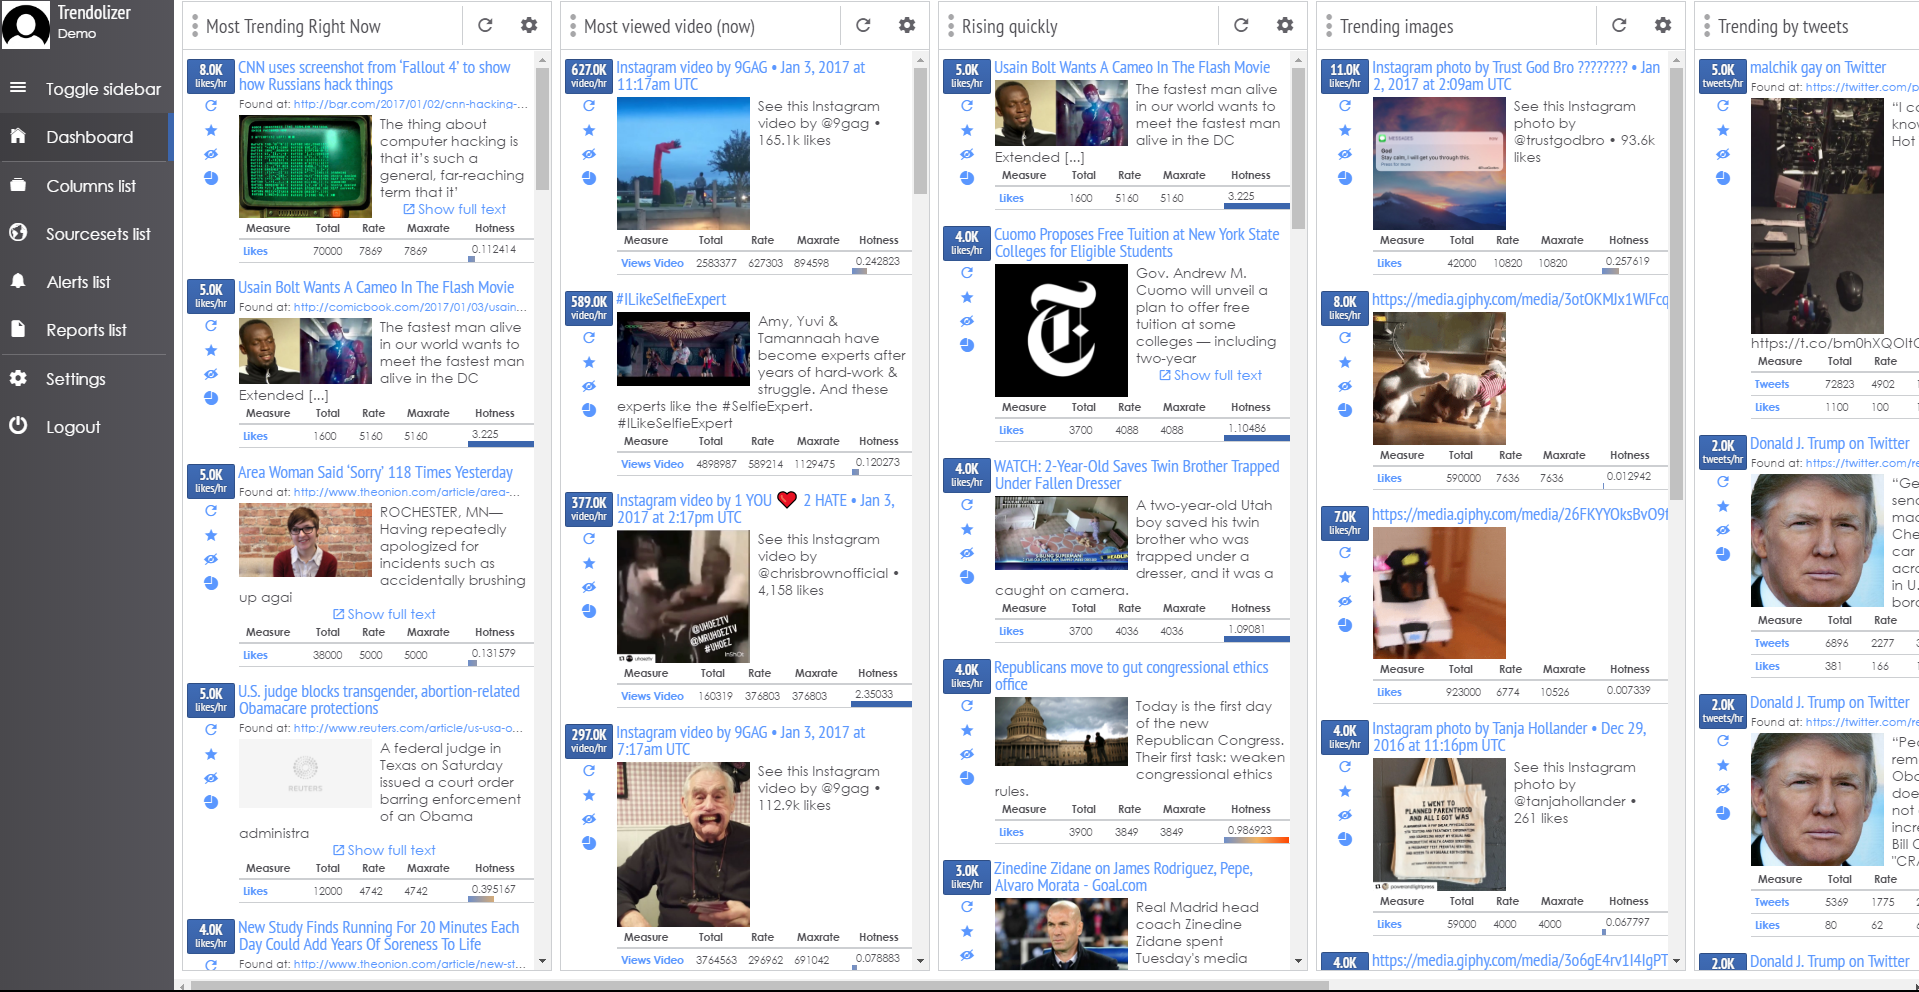The height and width of the screenshot is (992, 1919).
Task: Click hotness bar of 1 YOU 2 HATE video
Action: 881,705
